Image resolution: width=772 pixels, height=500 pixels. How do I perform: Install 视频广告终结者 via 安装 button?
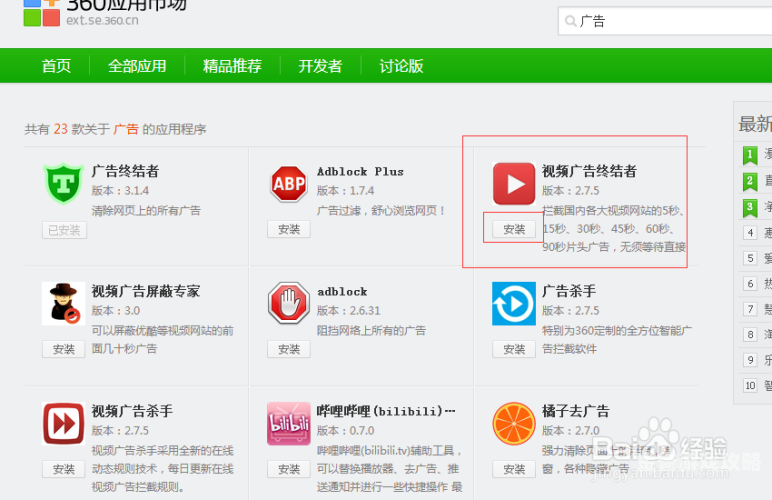(x=514, y=229)
